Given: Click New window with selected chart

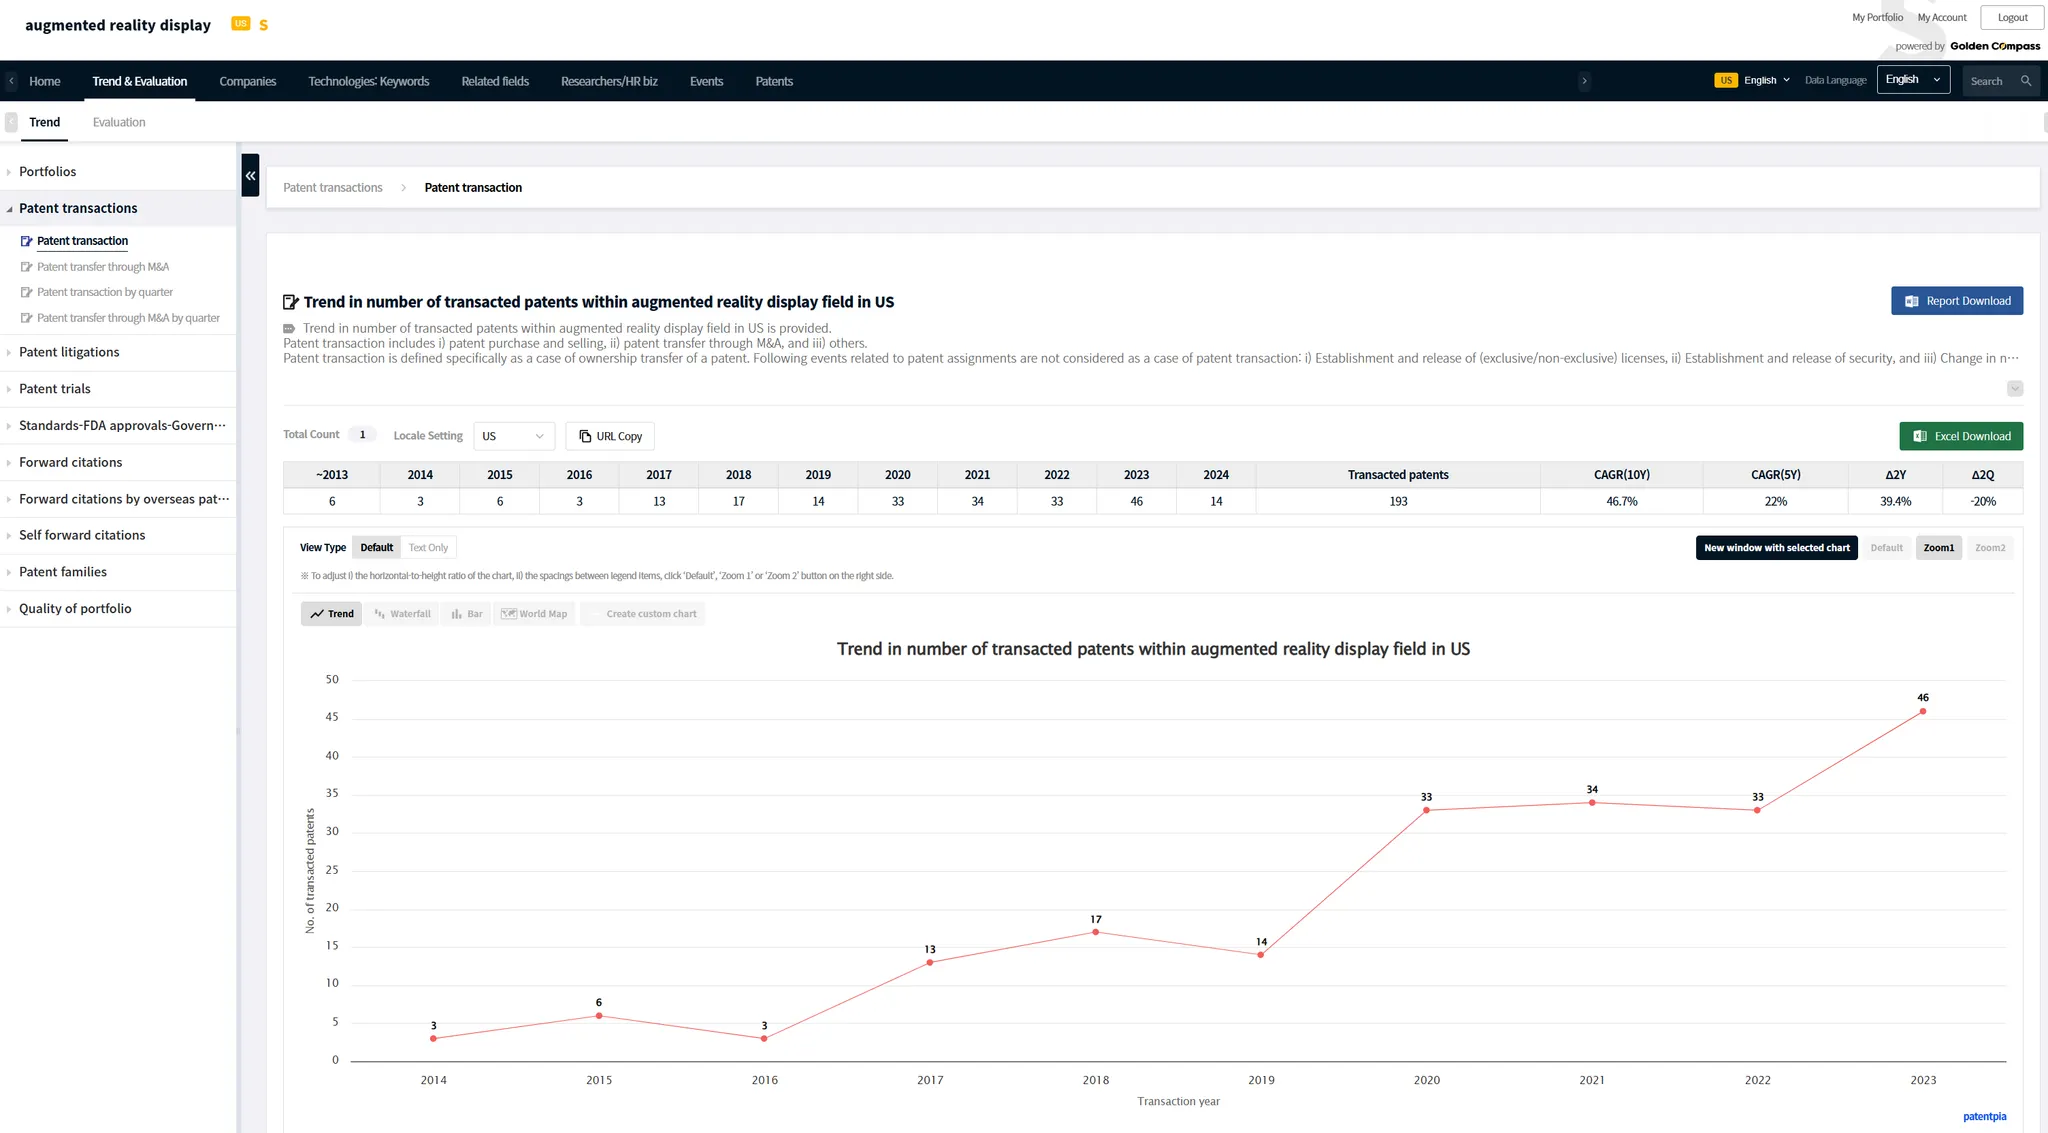Looking at the screenshot, I should tap(1776, 548).
